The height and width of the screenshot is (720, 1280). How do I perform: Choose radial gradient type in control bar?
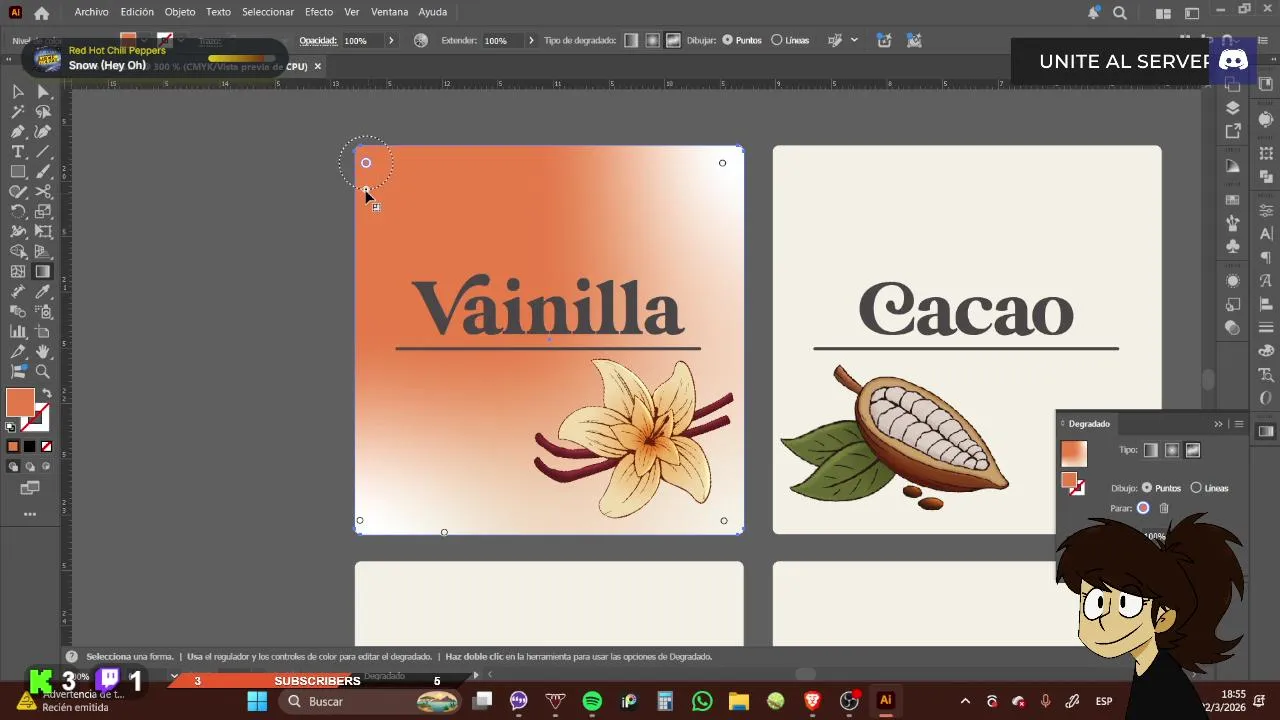coord(652,40)
